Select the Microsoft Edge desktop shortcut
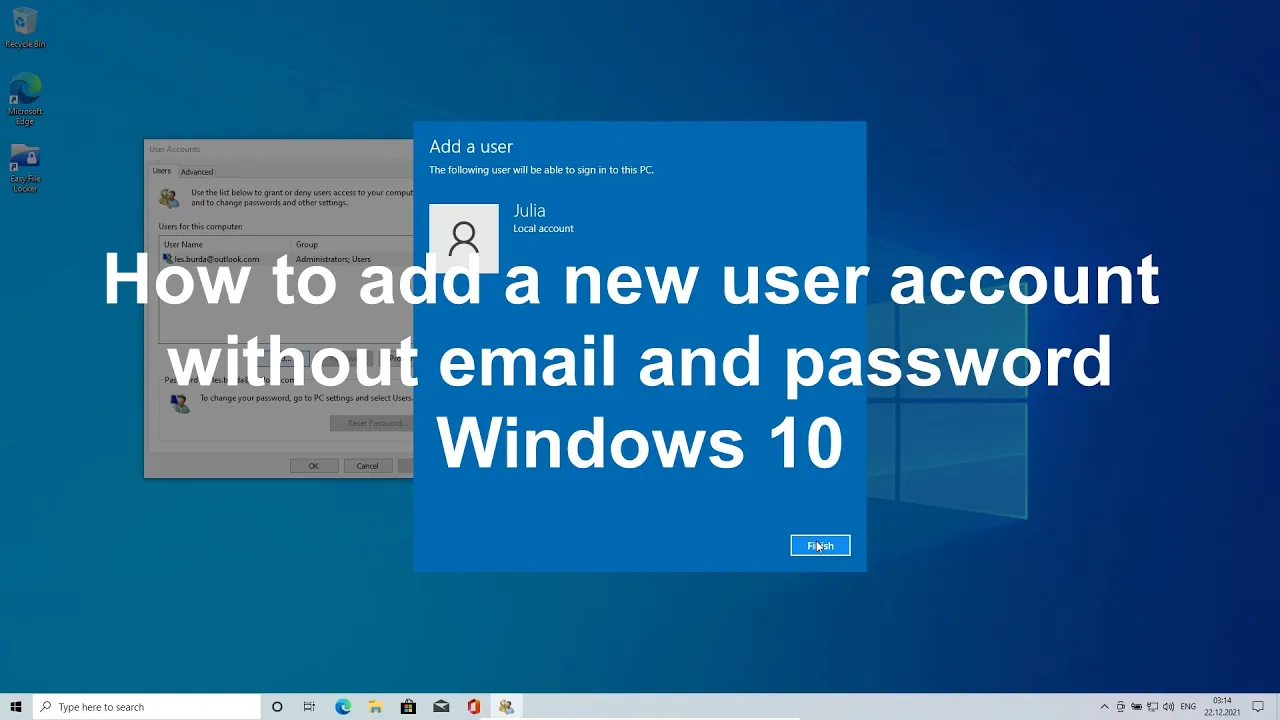The height and width of the screenshot is (720, 1280). (x=25, y=100)
